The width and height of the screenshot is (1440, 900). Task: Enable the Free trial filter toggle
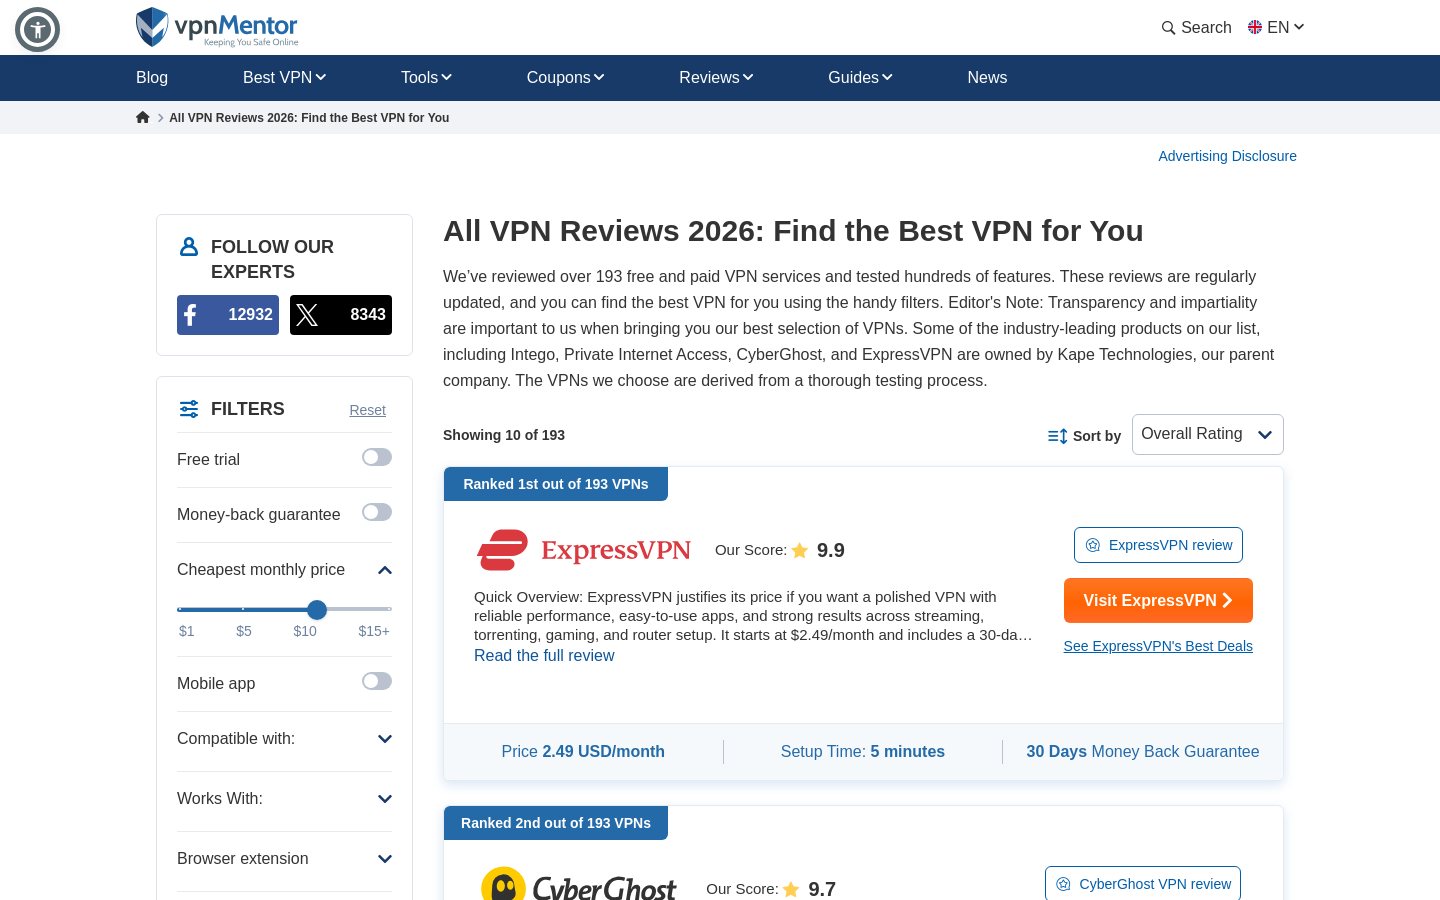(x=377, y=457)
